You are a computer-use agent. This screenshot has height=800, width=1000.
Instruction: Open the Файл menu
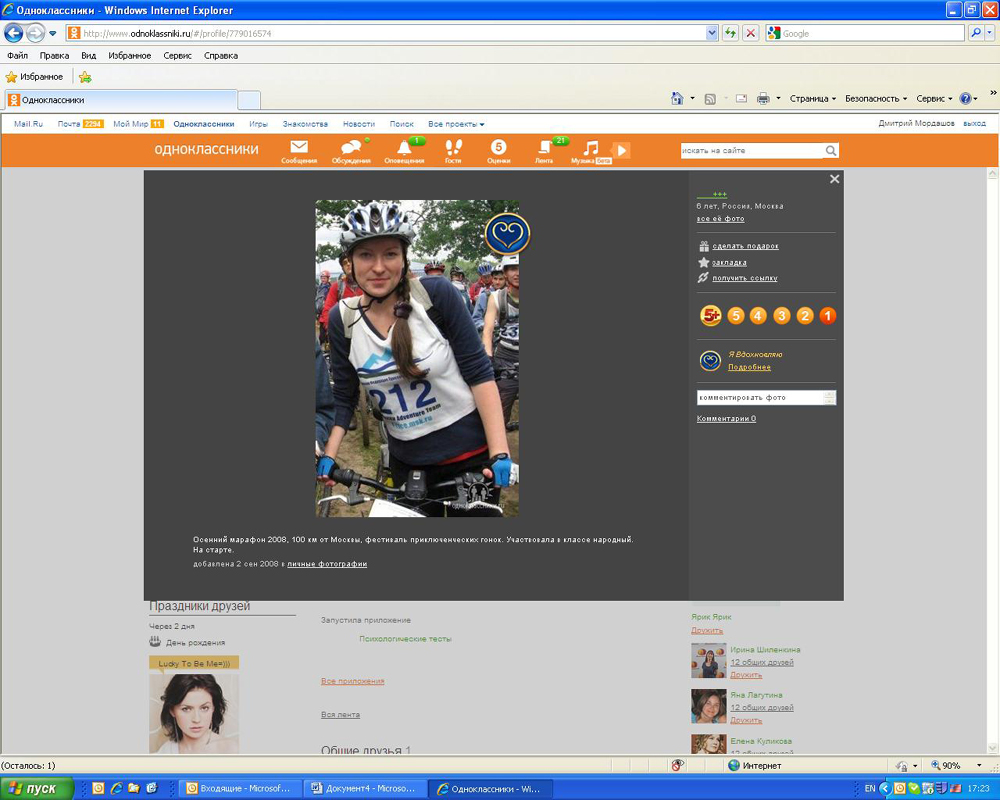[x=17, y=56]
